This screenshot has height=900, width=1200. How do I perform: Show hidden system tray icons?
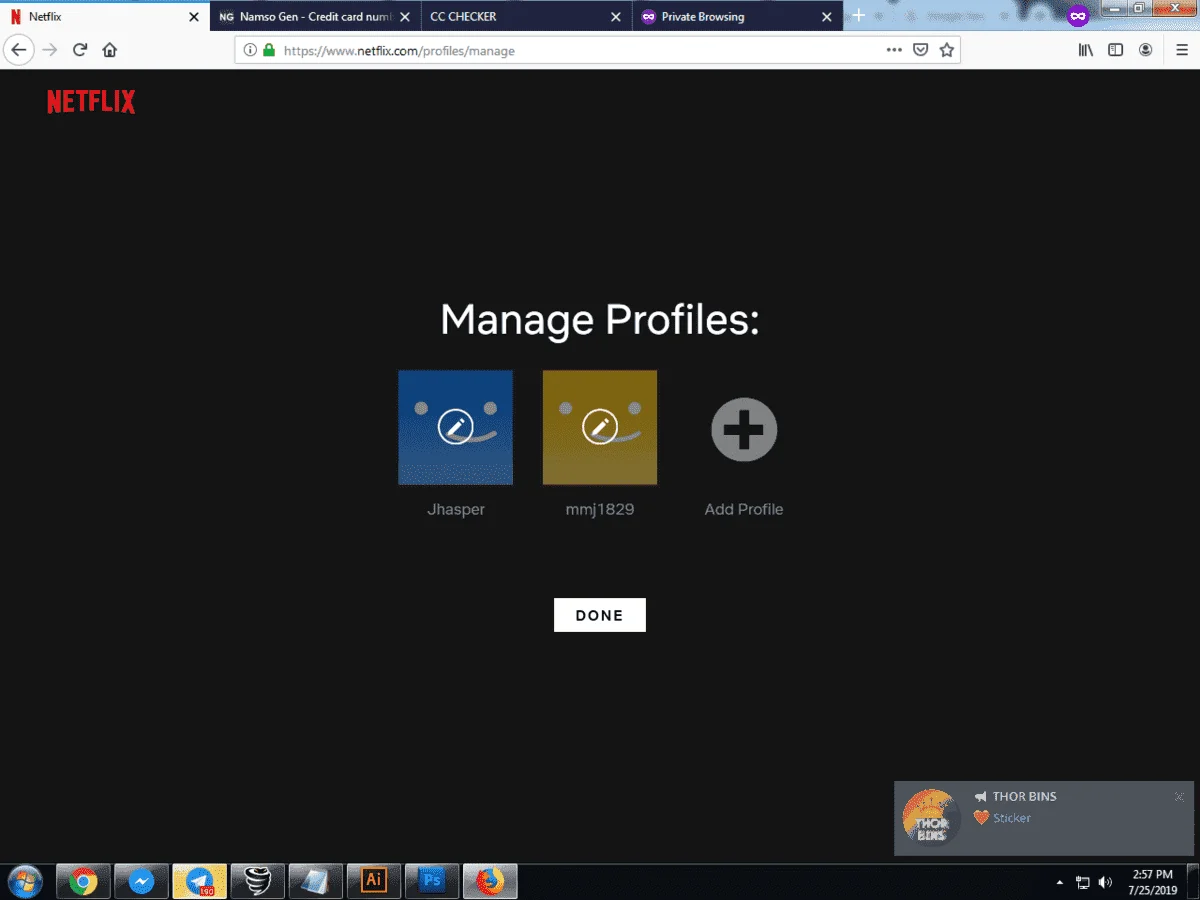coord(1060,883)
